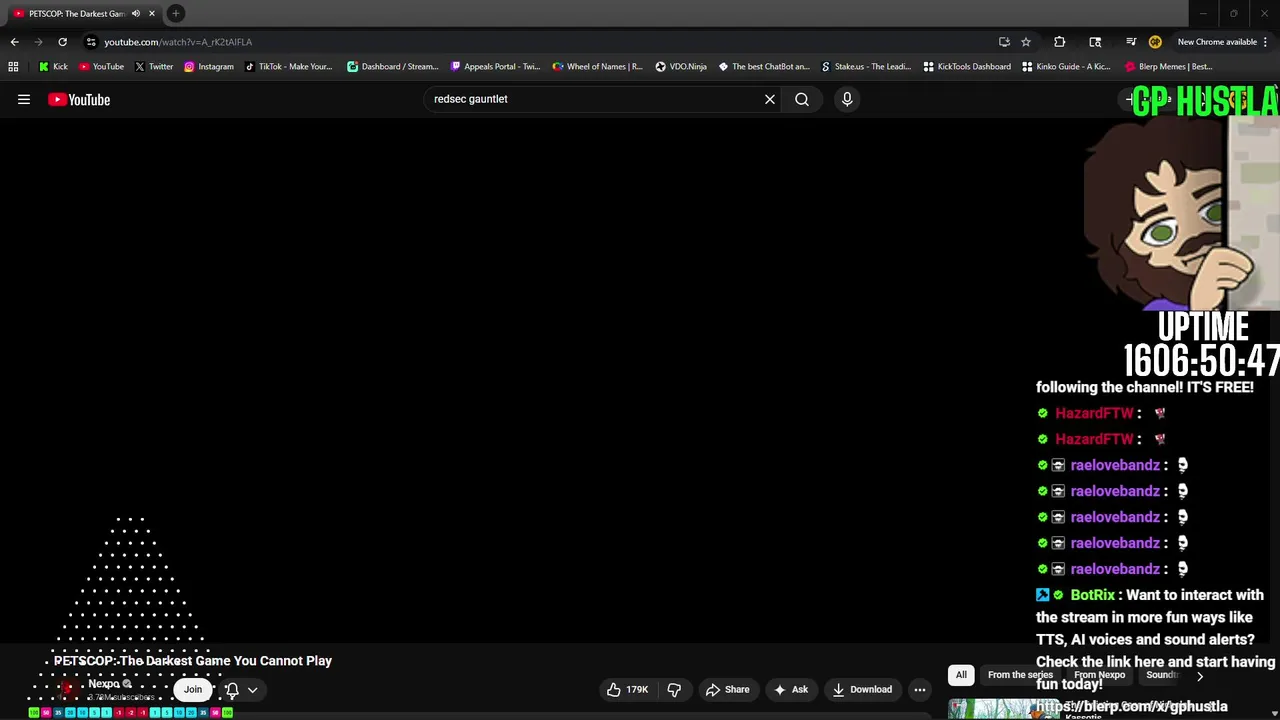Open Chrome three-dot menu
The width and height of the screenshot is (1280, 720).
click(x=1265, y=42)
